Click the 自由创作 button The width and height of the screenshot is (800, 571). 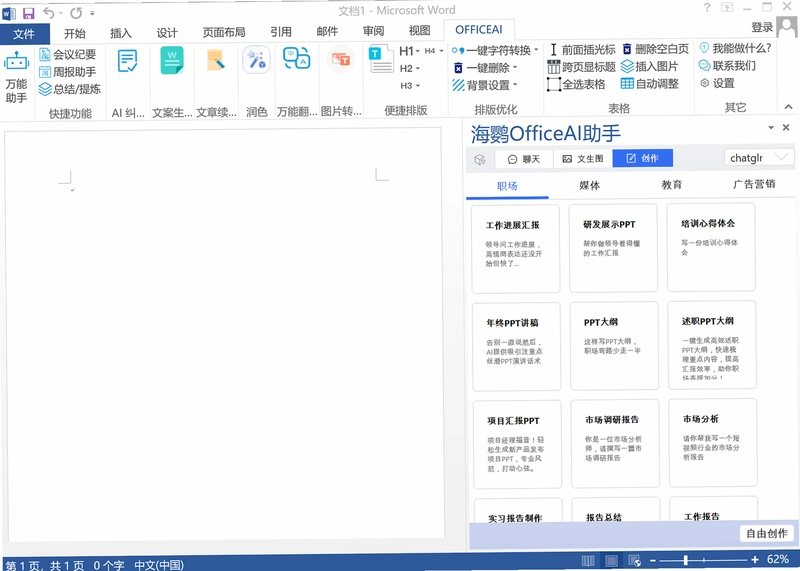tap(767, 534)
